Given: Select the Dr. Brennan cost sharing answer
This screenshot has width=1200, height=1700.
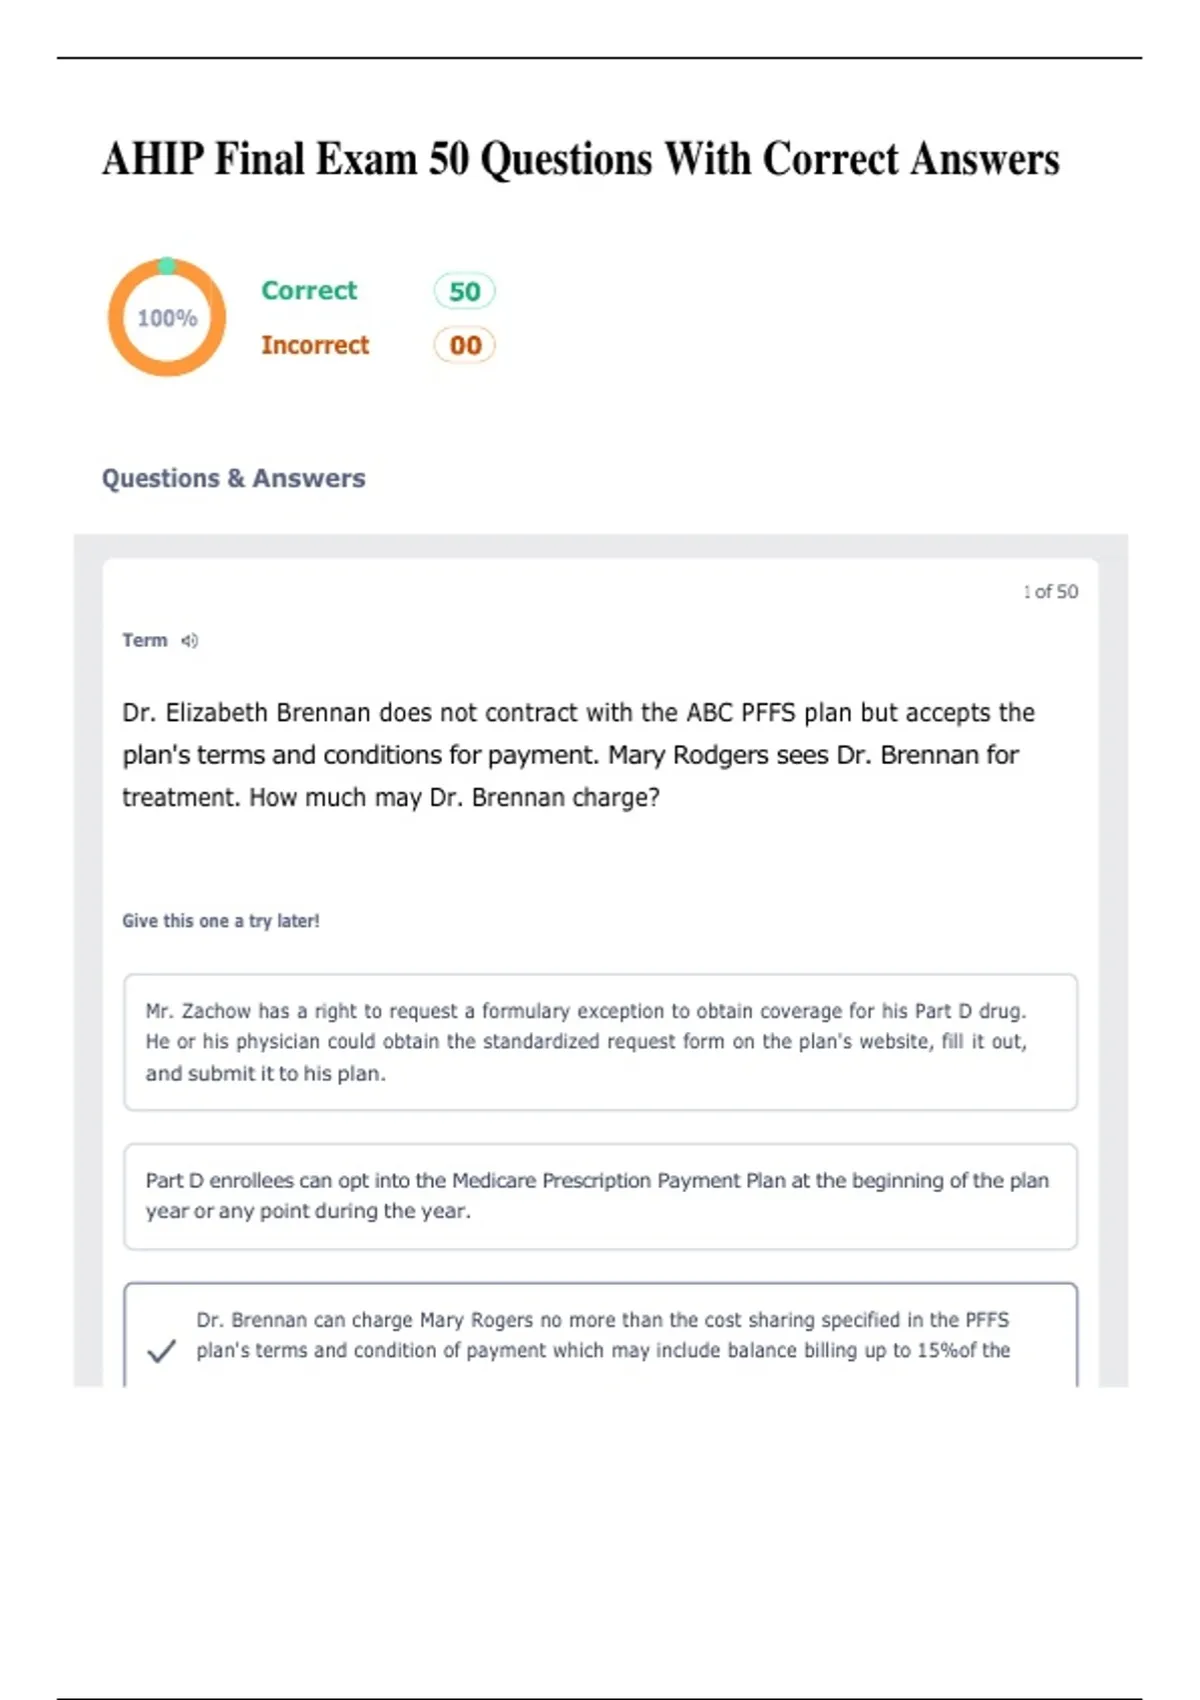Looking at the screenshot, I should [602, 1335].
